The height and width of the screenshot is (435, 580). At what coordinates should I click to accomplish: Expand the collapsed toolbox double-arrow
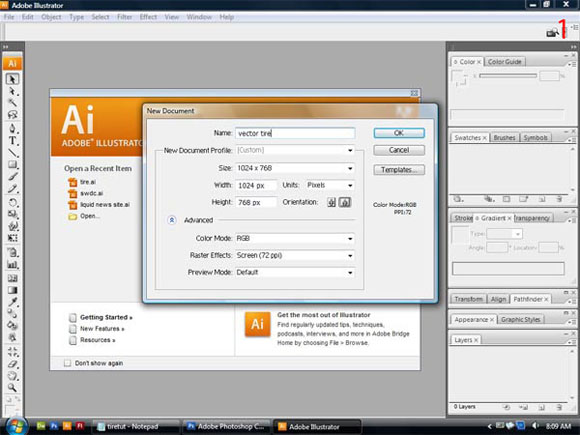click(x=6, y=47)
